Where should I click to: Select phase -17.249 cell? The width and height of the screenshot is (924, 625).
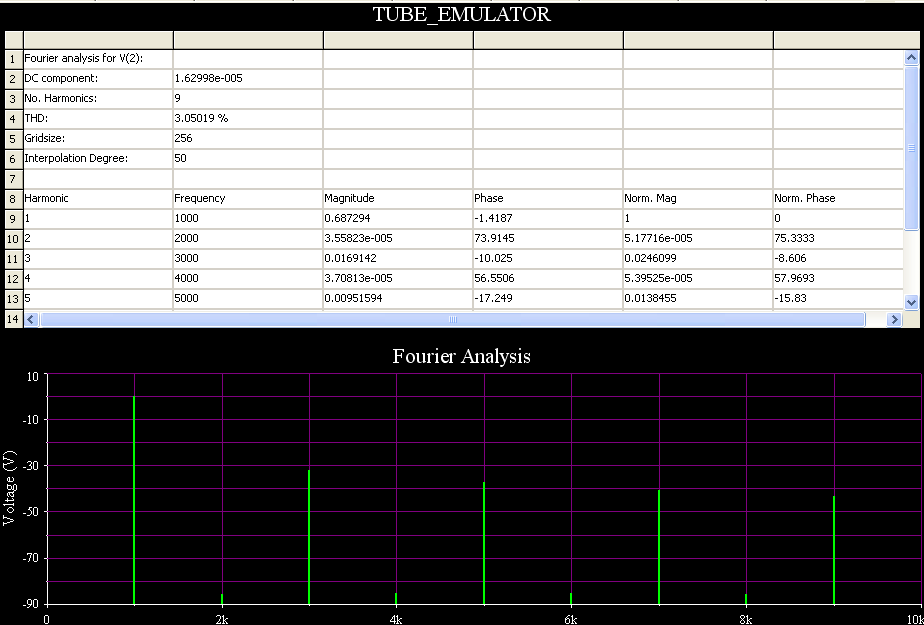pyautogui.click(x=548, y=299)
